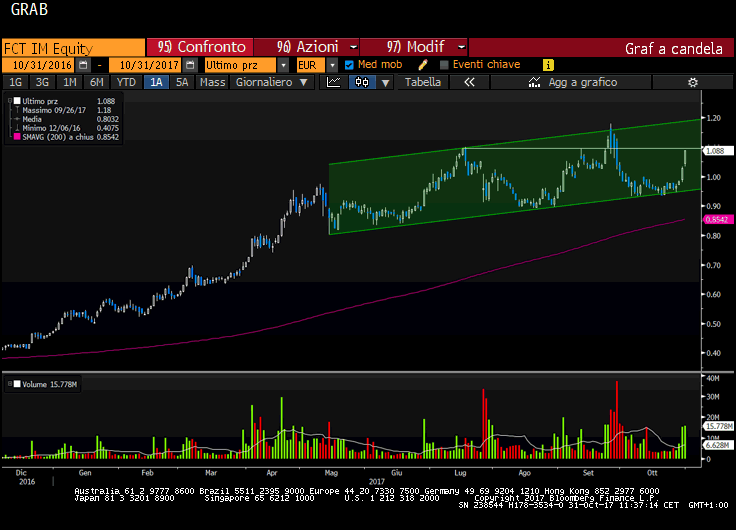The width and height of the screenshot is (736, 530).
Task: Open the Tabella view
Action: [422, 83]
